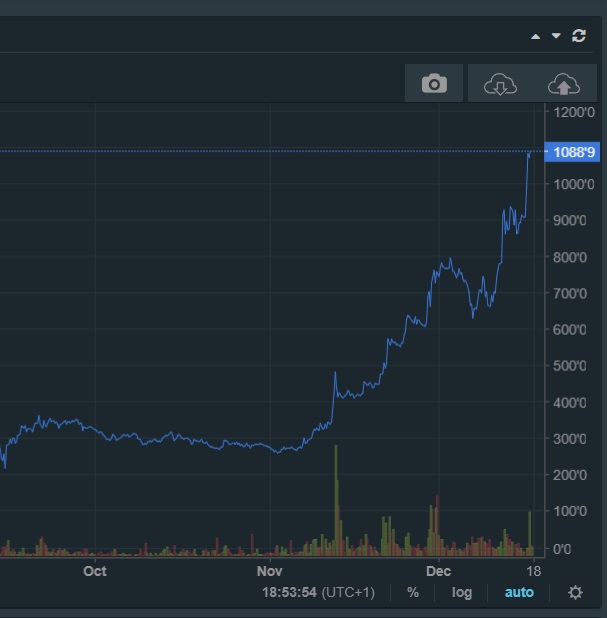Click the Oct label on the time axis

[95, 571]
